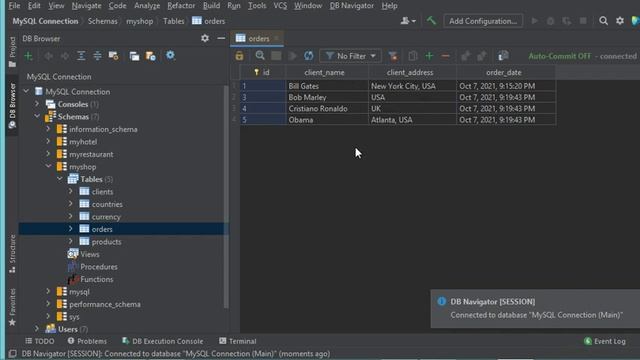Close the orders editor tab
Image resolution: width=640 pixels, height=360 pixels.
(x=276, y=38)
